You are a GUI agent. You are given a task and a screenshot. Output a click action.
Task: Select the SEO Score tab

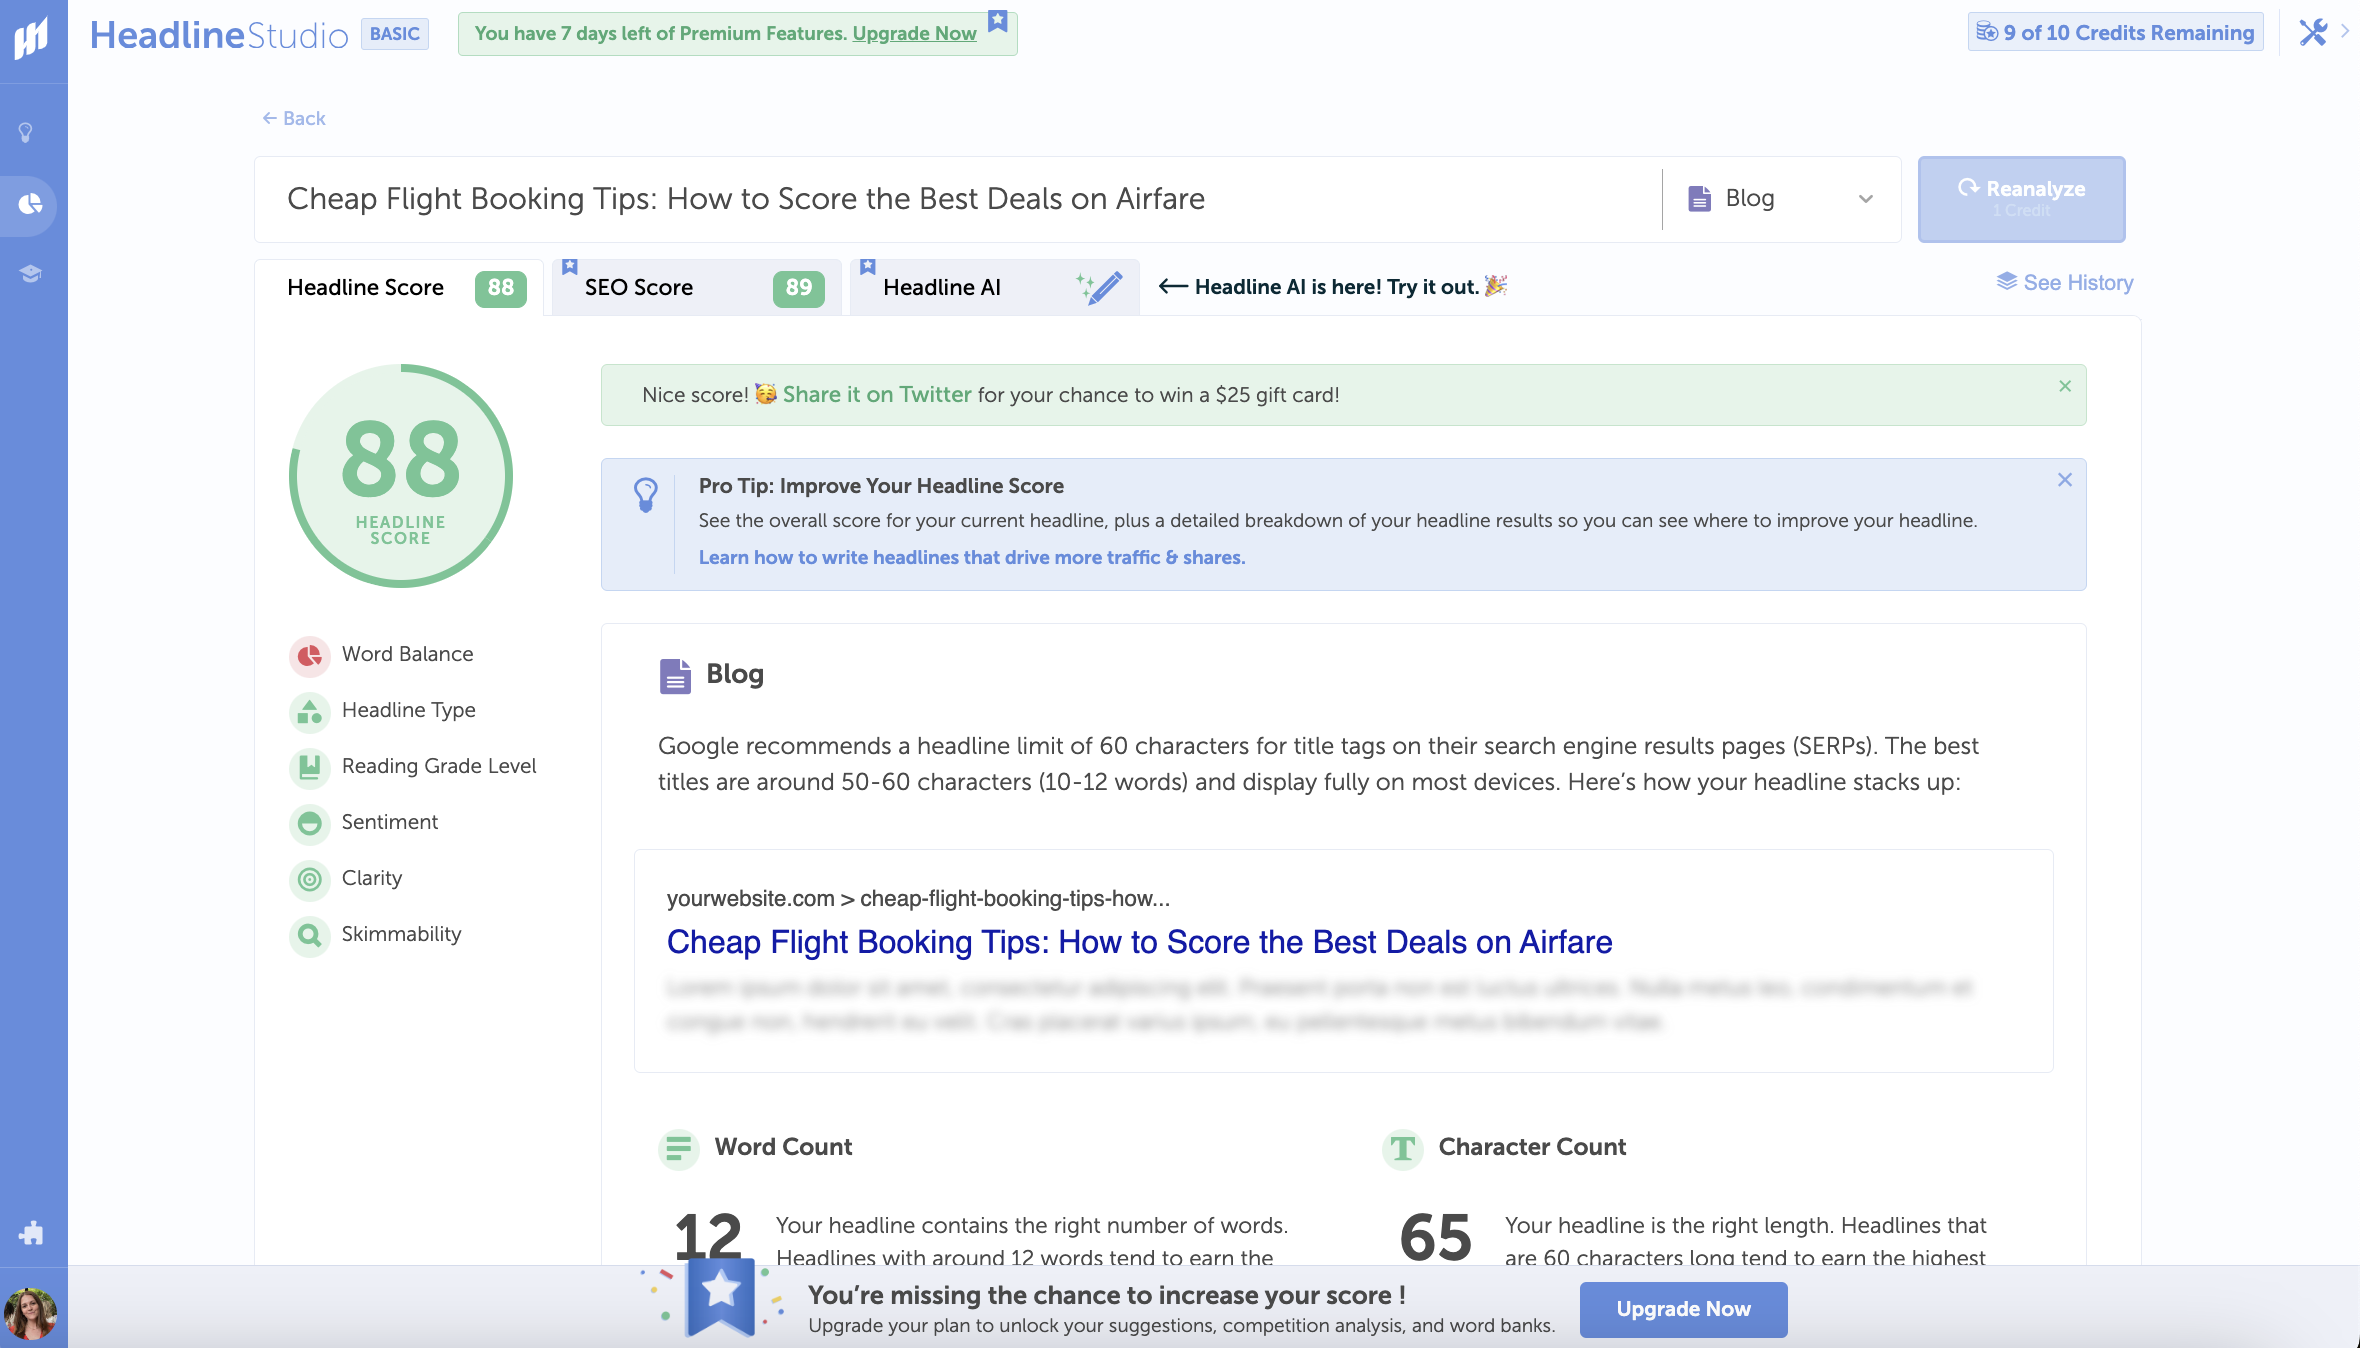click(692, 287)
